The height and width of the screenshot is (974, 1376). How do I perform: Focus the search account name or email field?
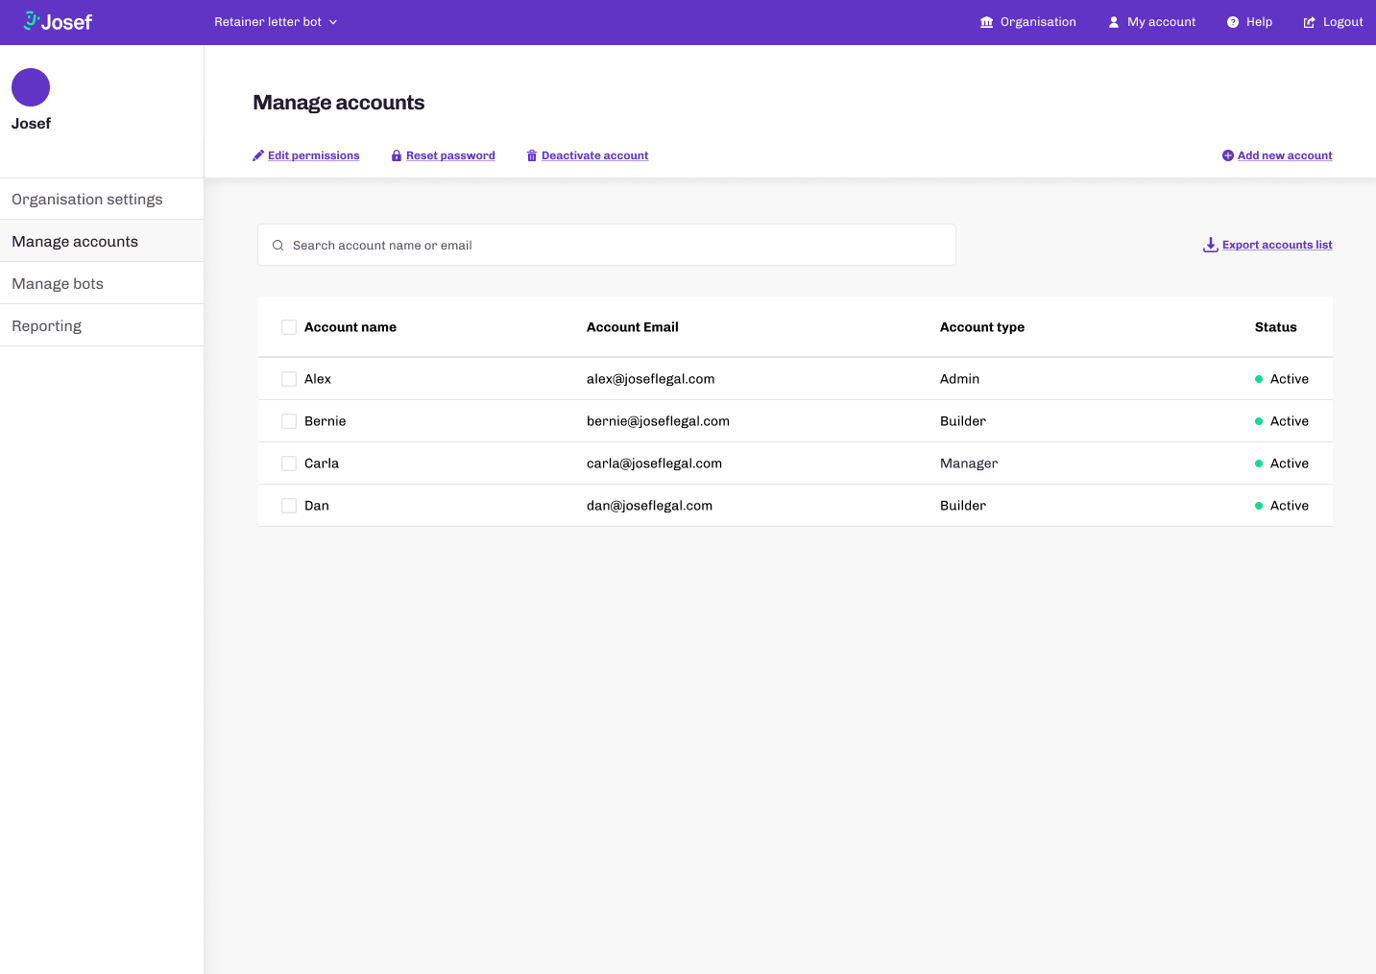pyautogui.click(x=607, y=245)
